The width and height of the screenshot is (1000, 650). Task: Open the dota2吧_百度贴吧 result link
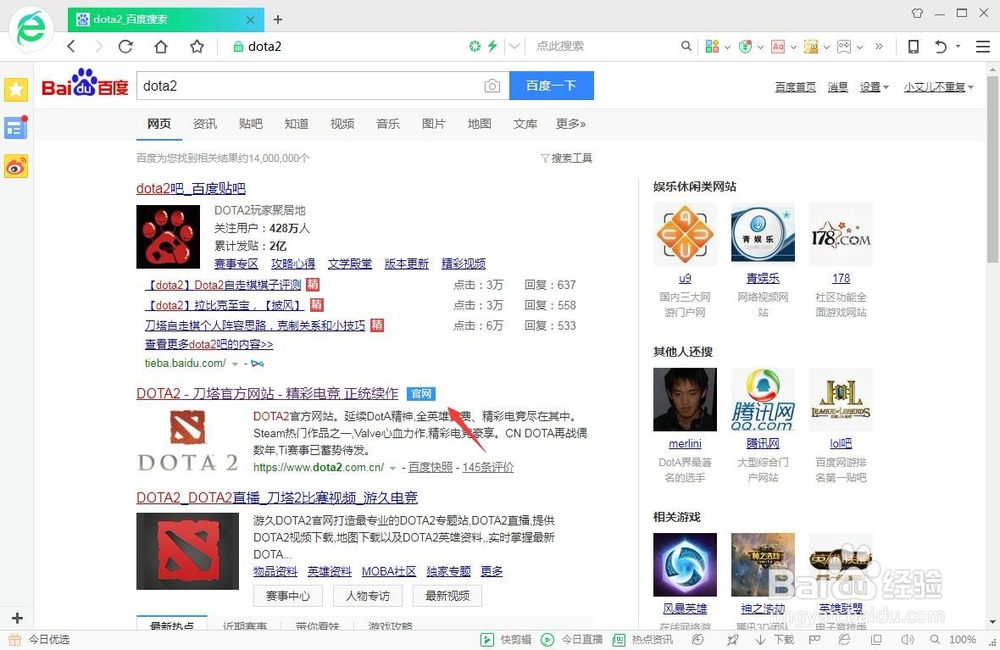(191, 188)
